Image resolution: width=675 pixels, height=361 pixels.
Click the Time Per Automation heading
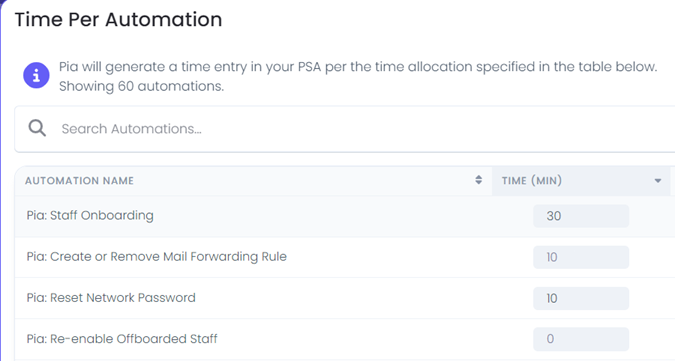click(x=118, y=20)
